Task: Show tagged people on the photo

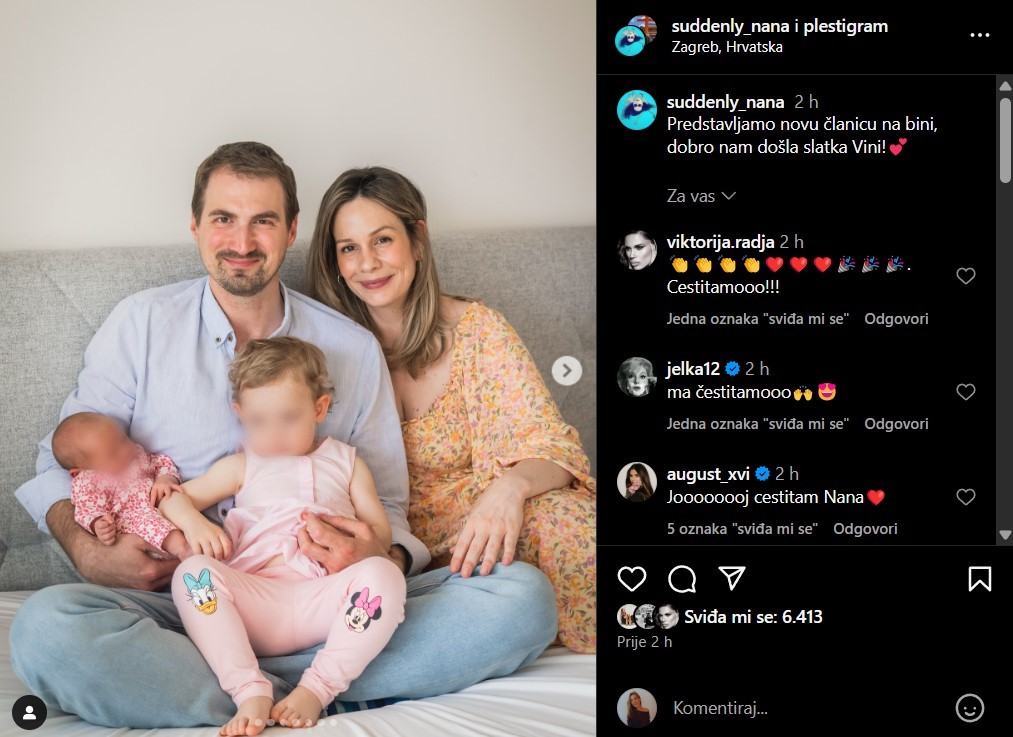Action: pyautogui.click(x=29, y=712)
